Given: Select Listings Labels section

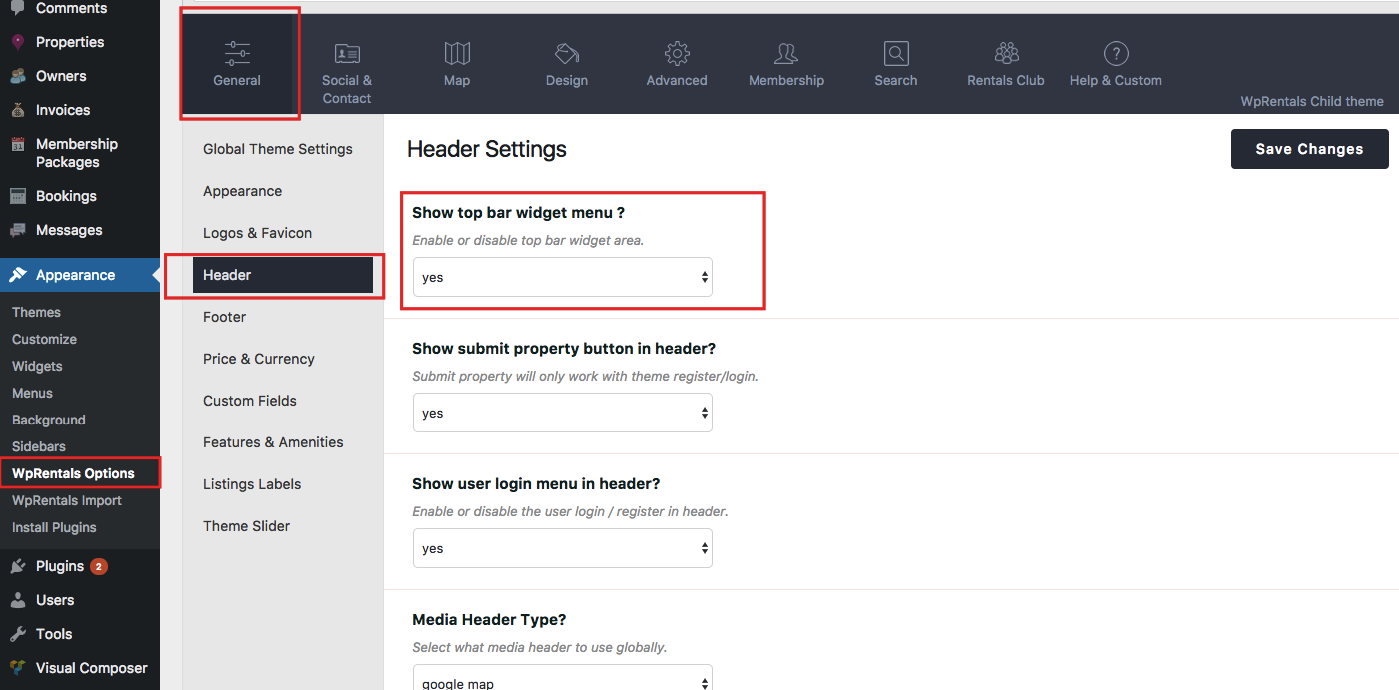Looking at the screenshot, I should [252, 484].
